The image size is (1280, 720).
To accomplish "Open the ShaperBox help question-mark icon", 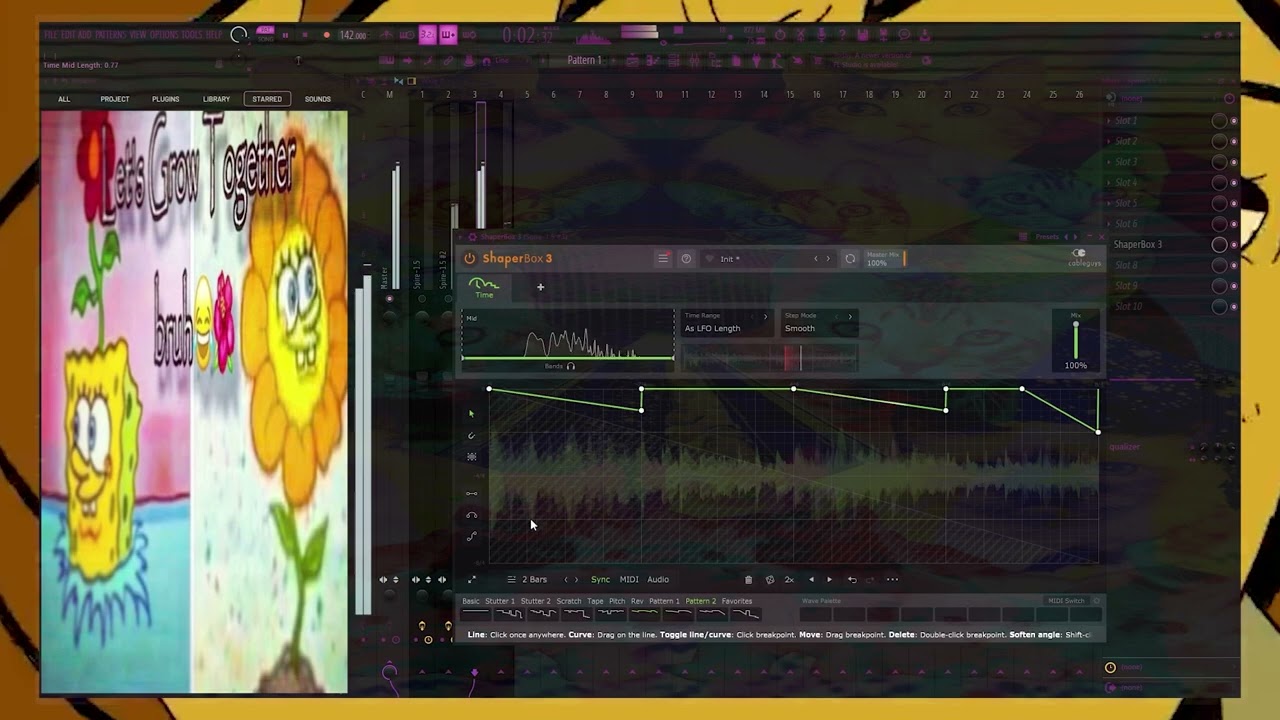I will (686, 258).
